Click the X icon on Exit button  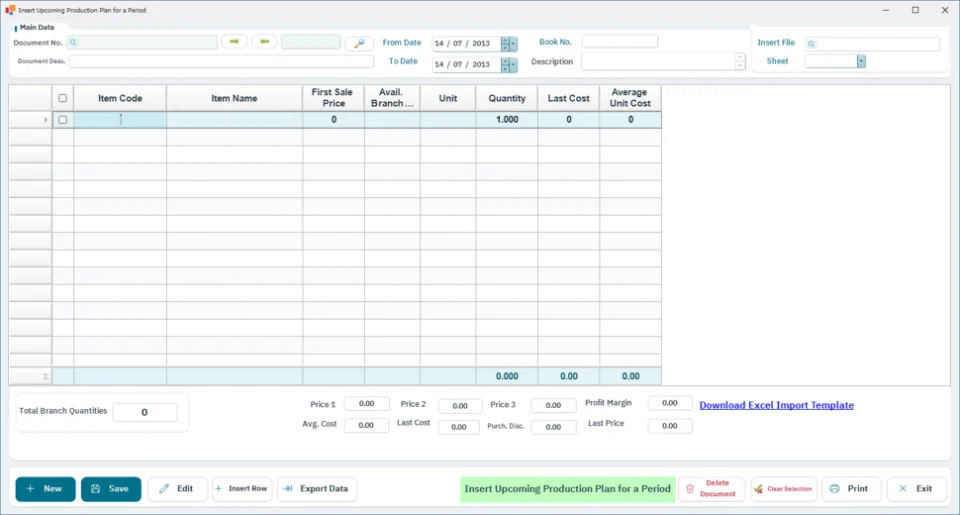coord(903,489)
